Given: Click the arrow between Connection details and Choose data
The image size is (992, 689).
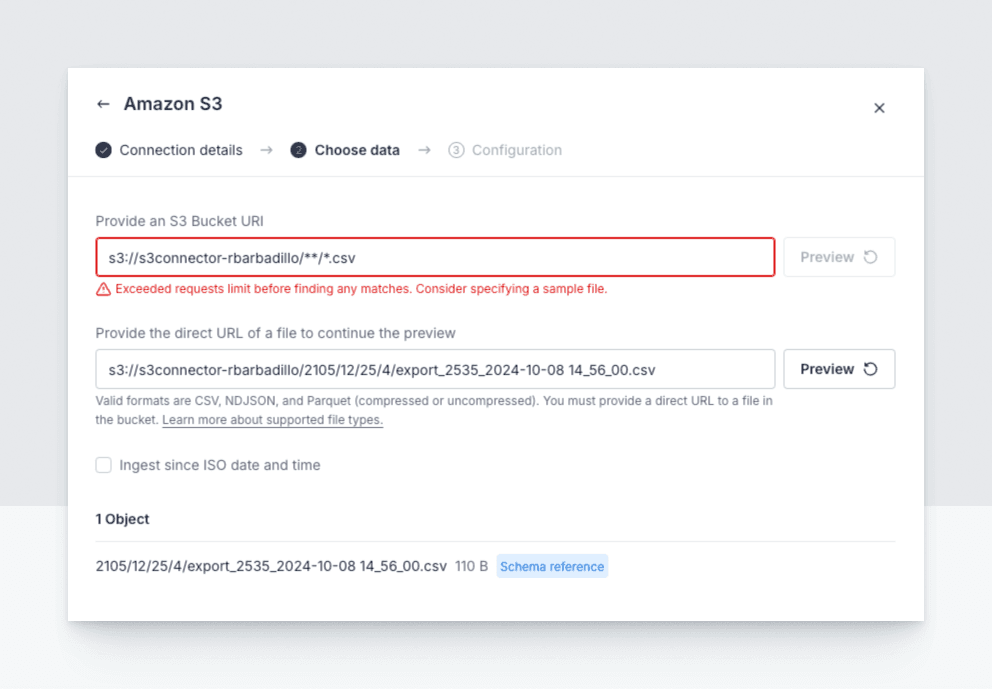Looking at the screenshot, I should 266,150.
